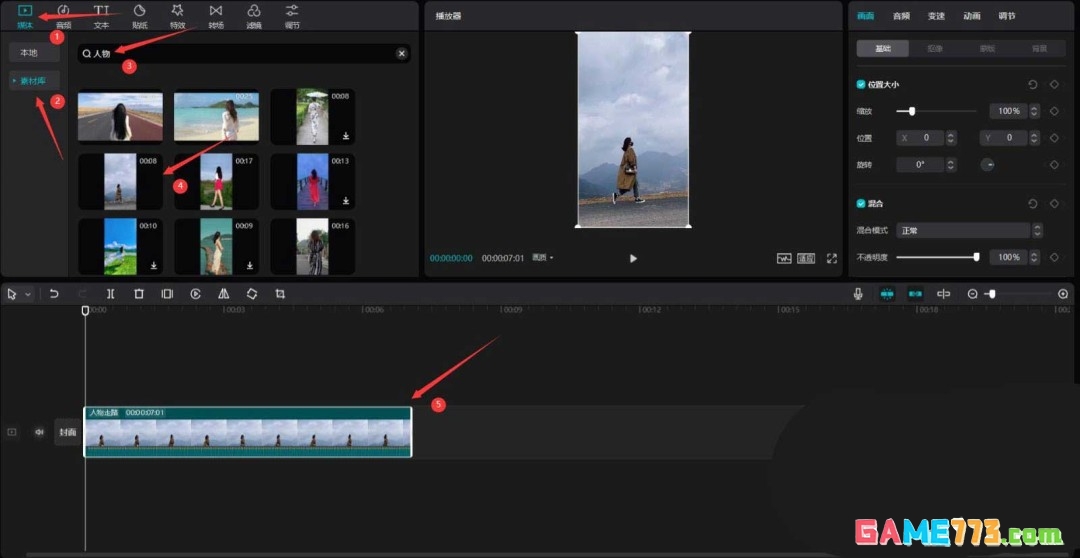Expand the 素材库 library category
This screenshot has height=558, width=1080.
(x=35, y=81)
